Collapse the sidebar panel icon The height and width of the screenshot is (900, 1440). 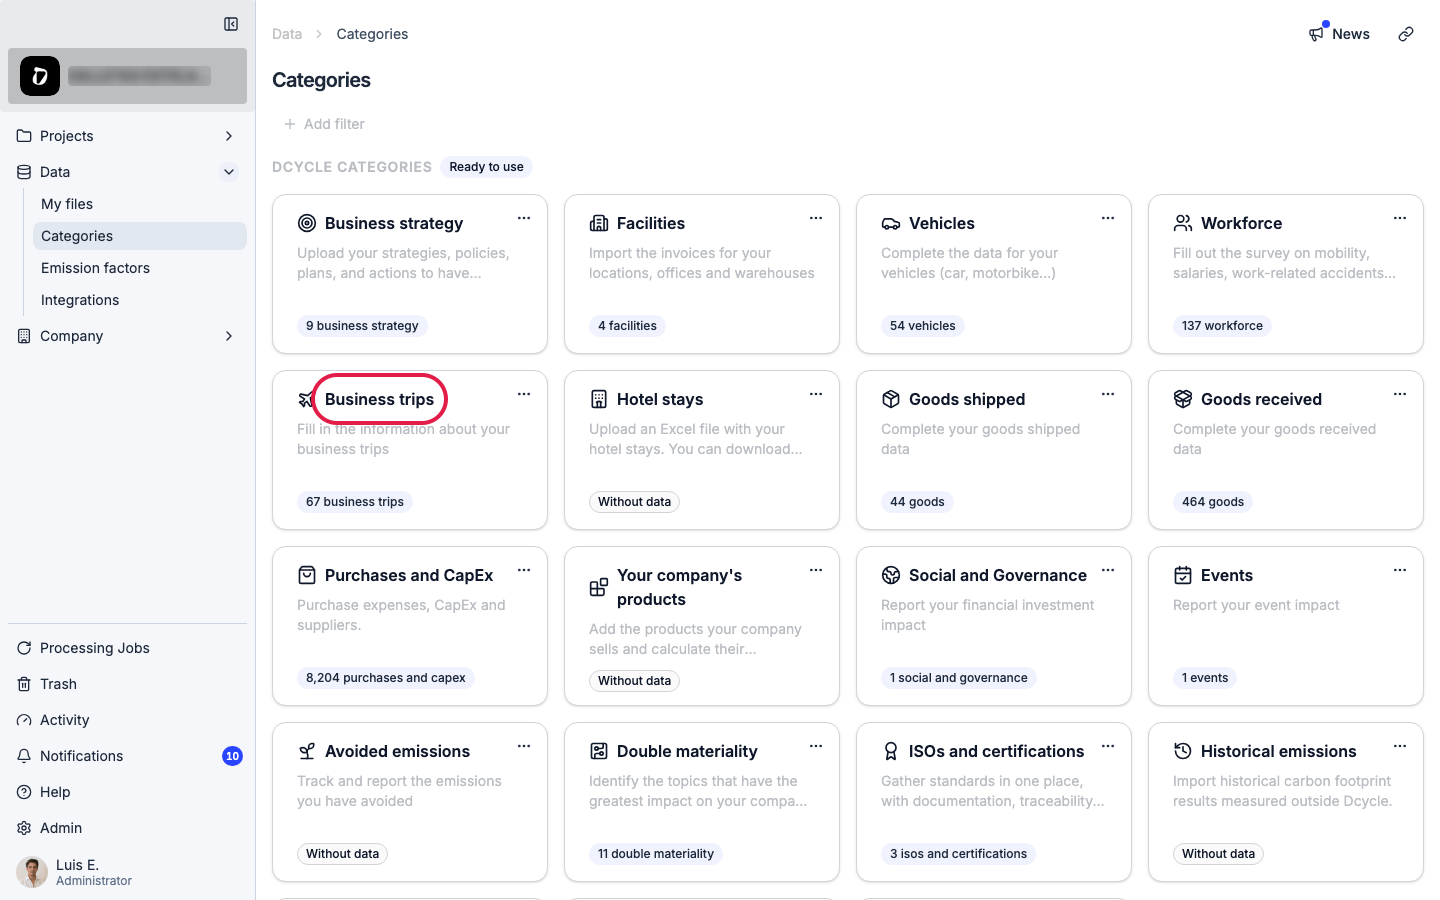click(x=231, y=24)
